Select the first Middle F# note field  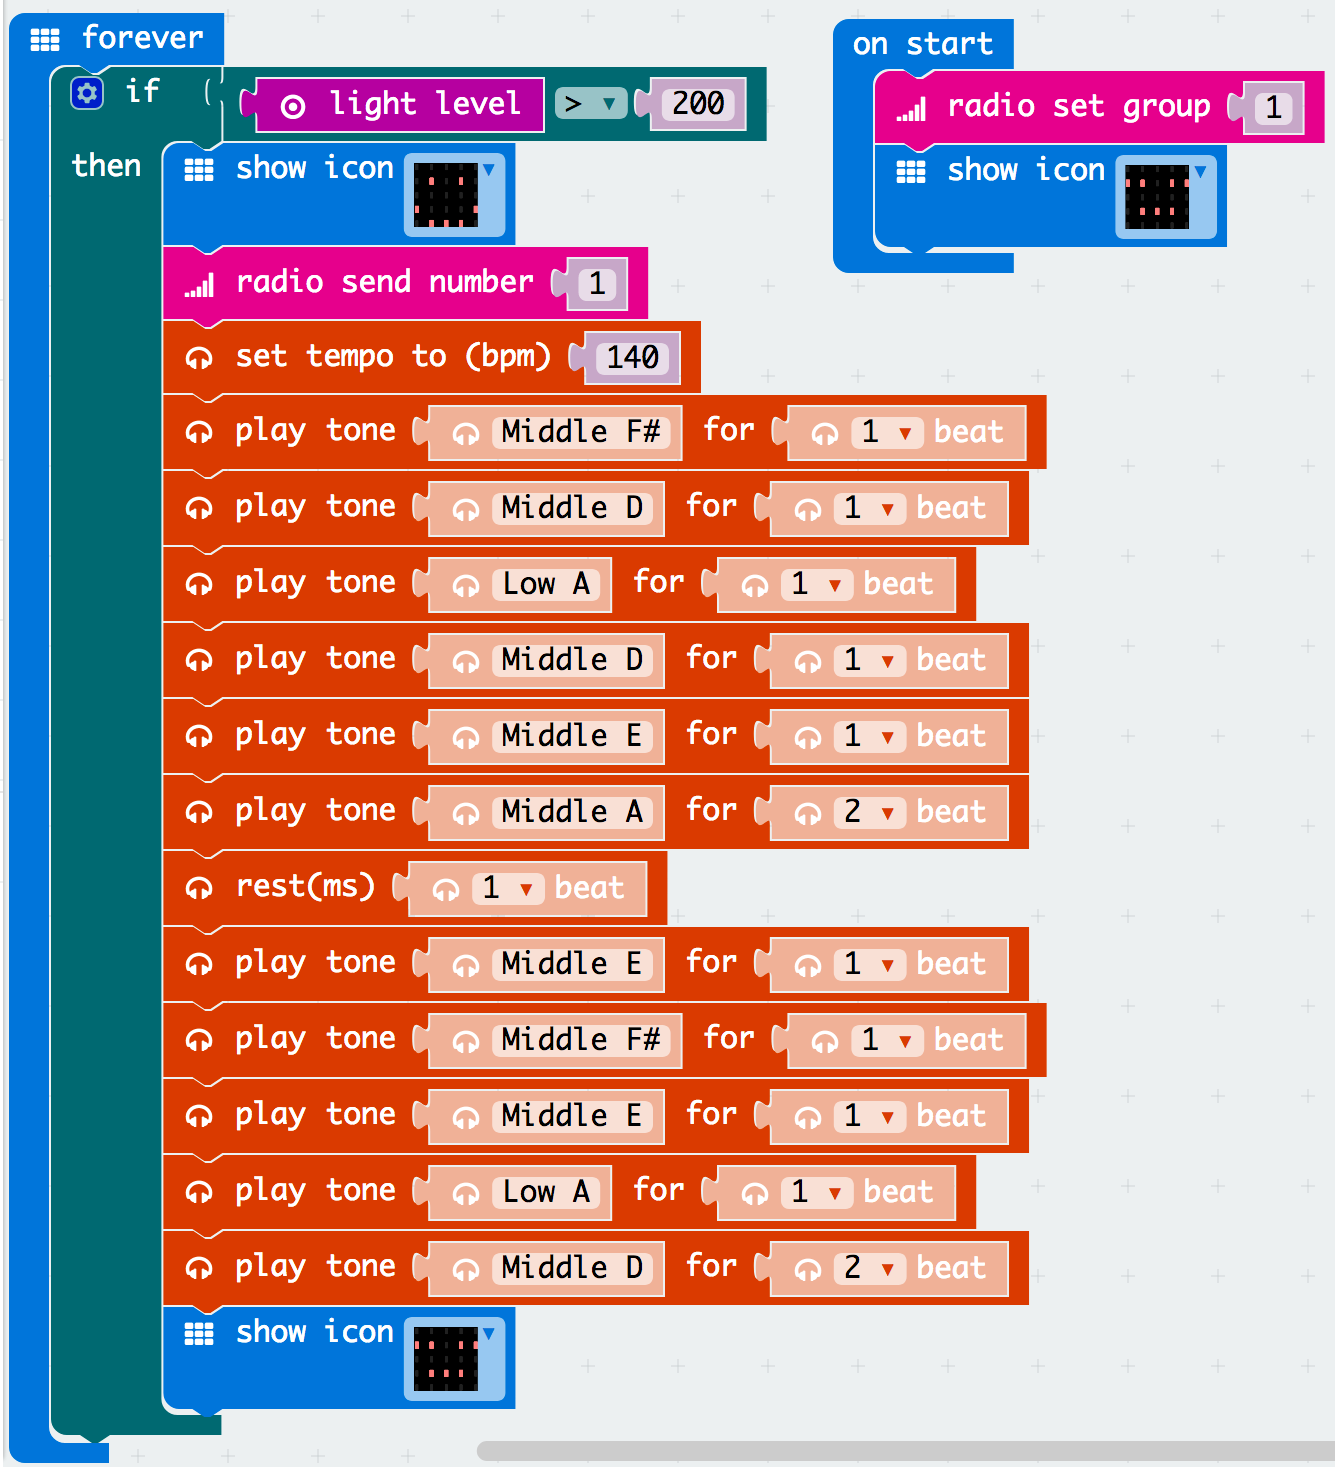[580, 432]
